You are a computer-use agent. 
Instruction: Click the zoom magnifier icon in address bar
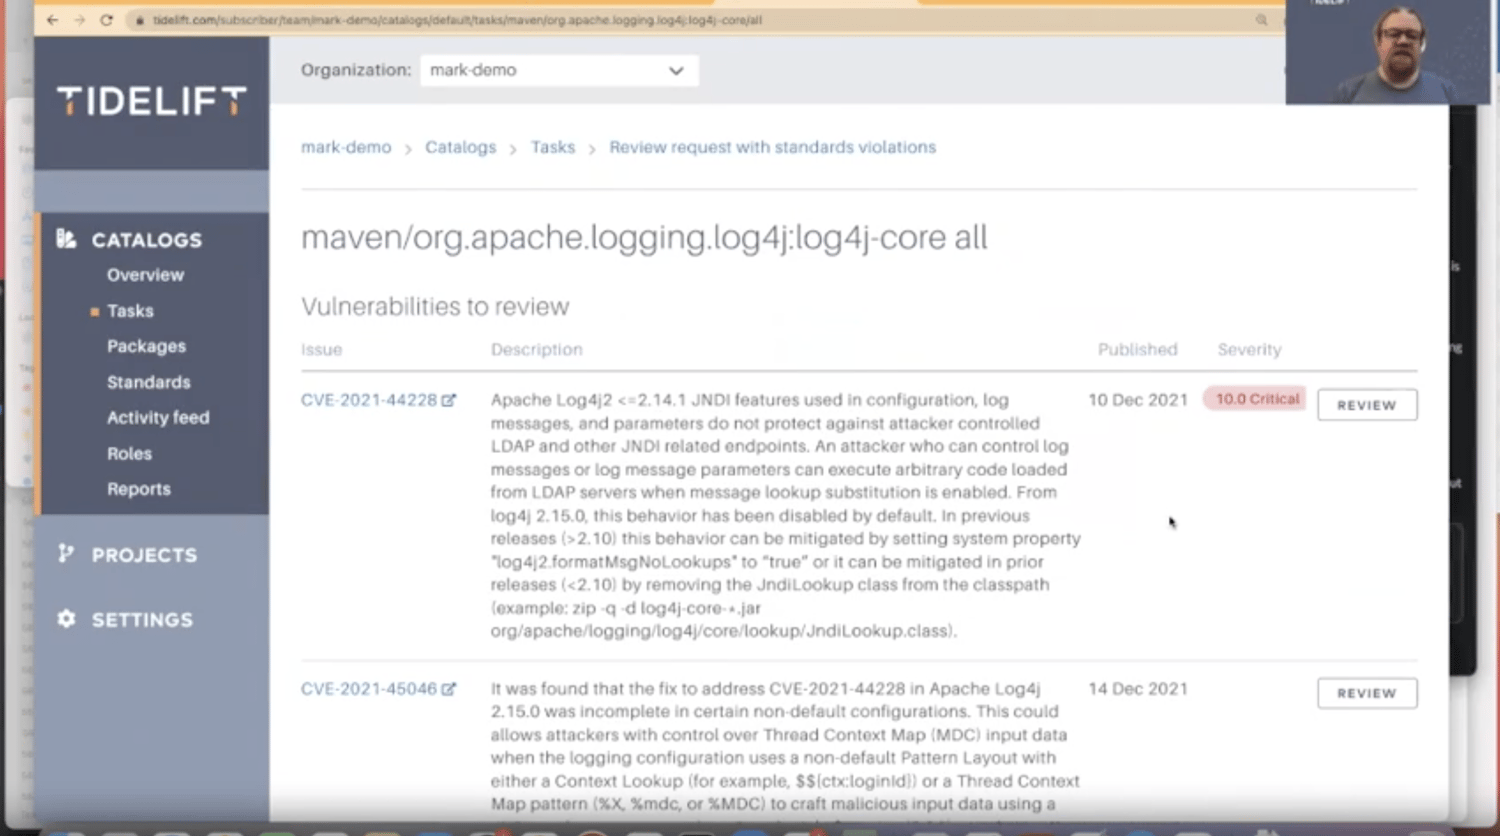tap(1261, 20)
